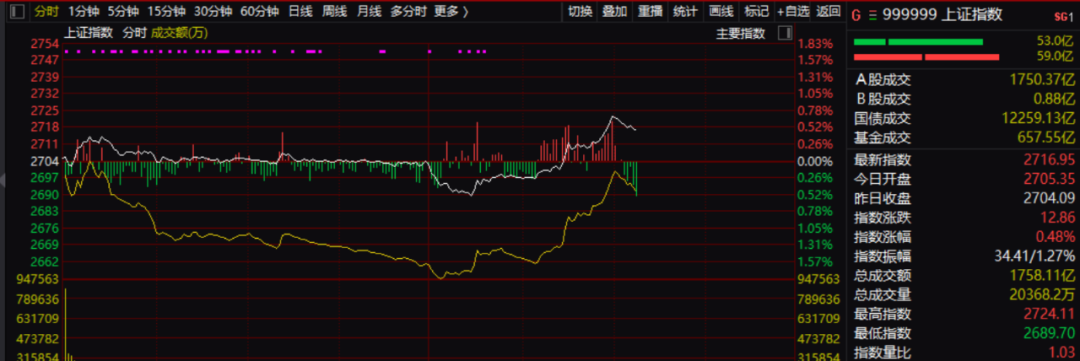Click the 分时 legend label in chart
This screenshot has height=361, width=1080.
[135, 32]
